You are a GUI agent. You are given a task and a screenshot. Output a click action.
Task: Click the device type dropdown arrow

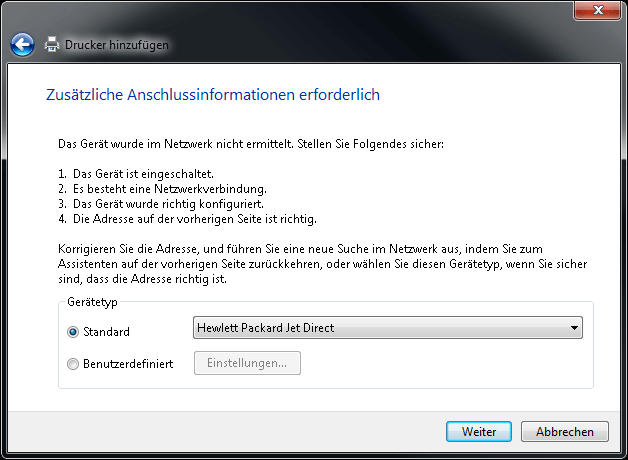coord(573,328)
